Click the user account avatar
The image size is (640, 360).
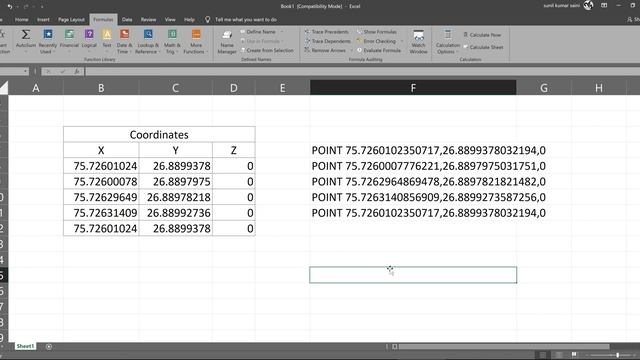[x=588, y=5]
